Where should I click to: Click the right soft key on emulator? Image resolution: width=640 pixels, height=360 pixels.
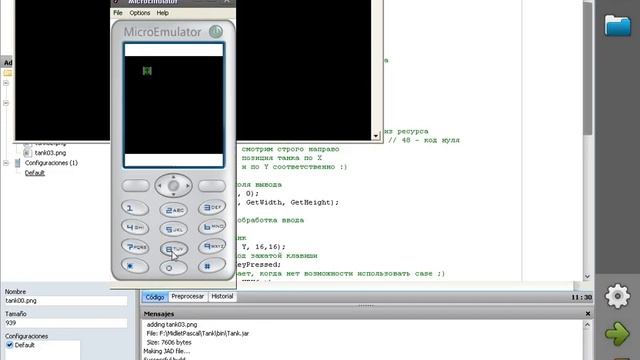212,186
